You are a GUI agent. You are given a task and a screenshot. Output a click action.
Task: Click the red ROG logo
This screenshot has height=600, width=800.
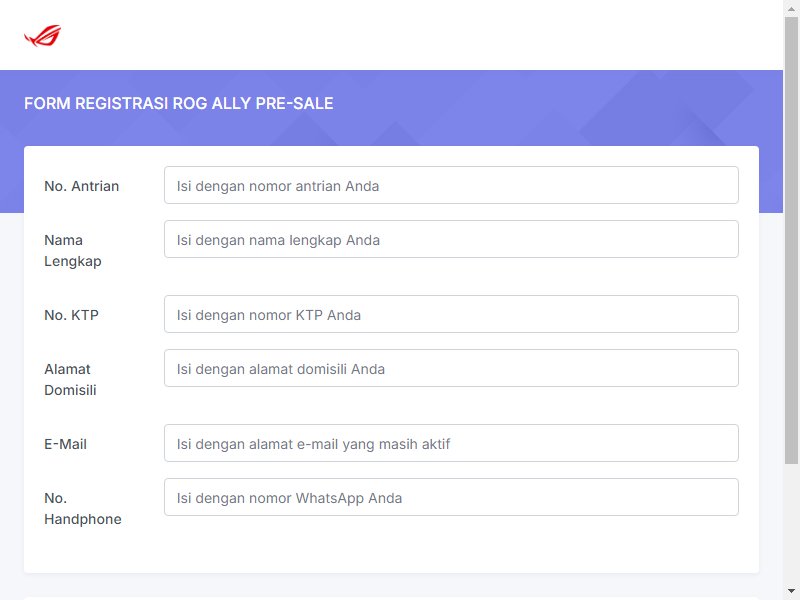pyautogui.click(x=42, y=36)
